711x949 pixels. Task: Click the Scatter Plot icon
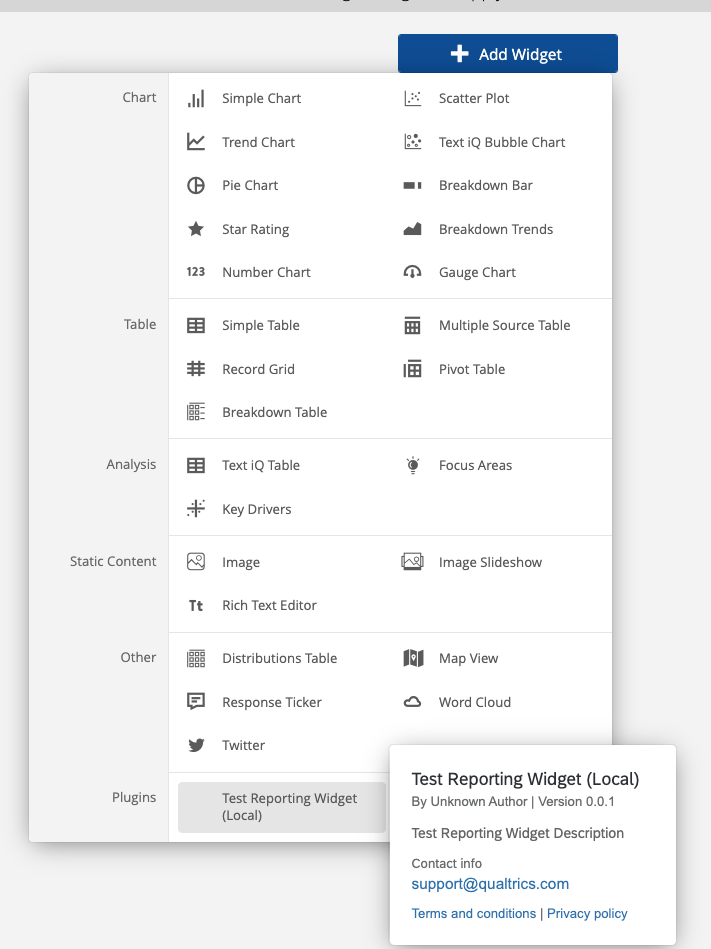coord(413,98)
